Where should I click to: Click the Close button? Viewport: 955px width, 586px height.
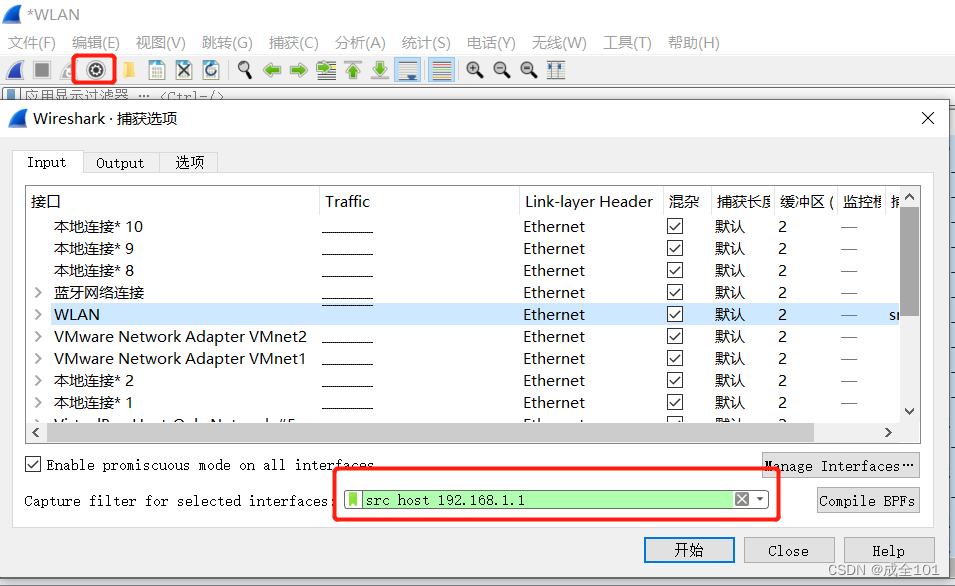coord(789,551)
